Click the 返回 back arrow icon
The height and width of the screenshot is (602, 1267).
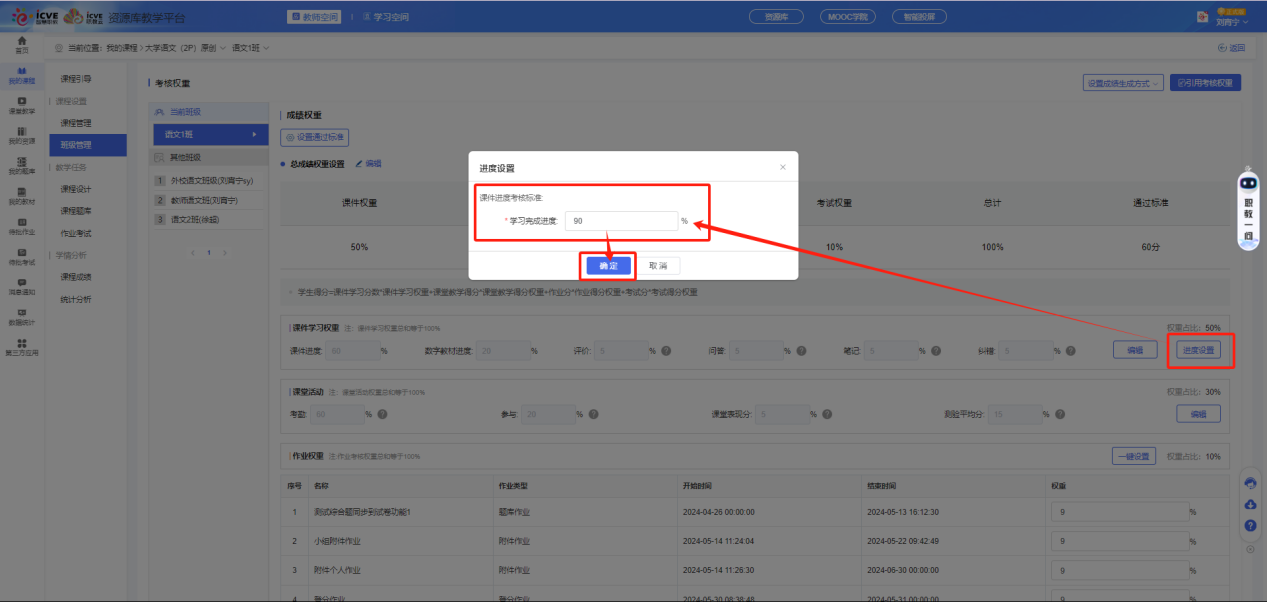(x=1222, y=48)
